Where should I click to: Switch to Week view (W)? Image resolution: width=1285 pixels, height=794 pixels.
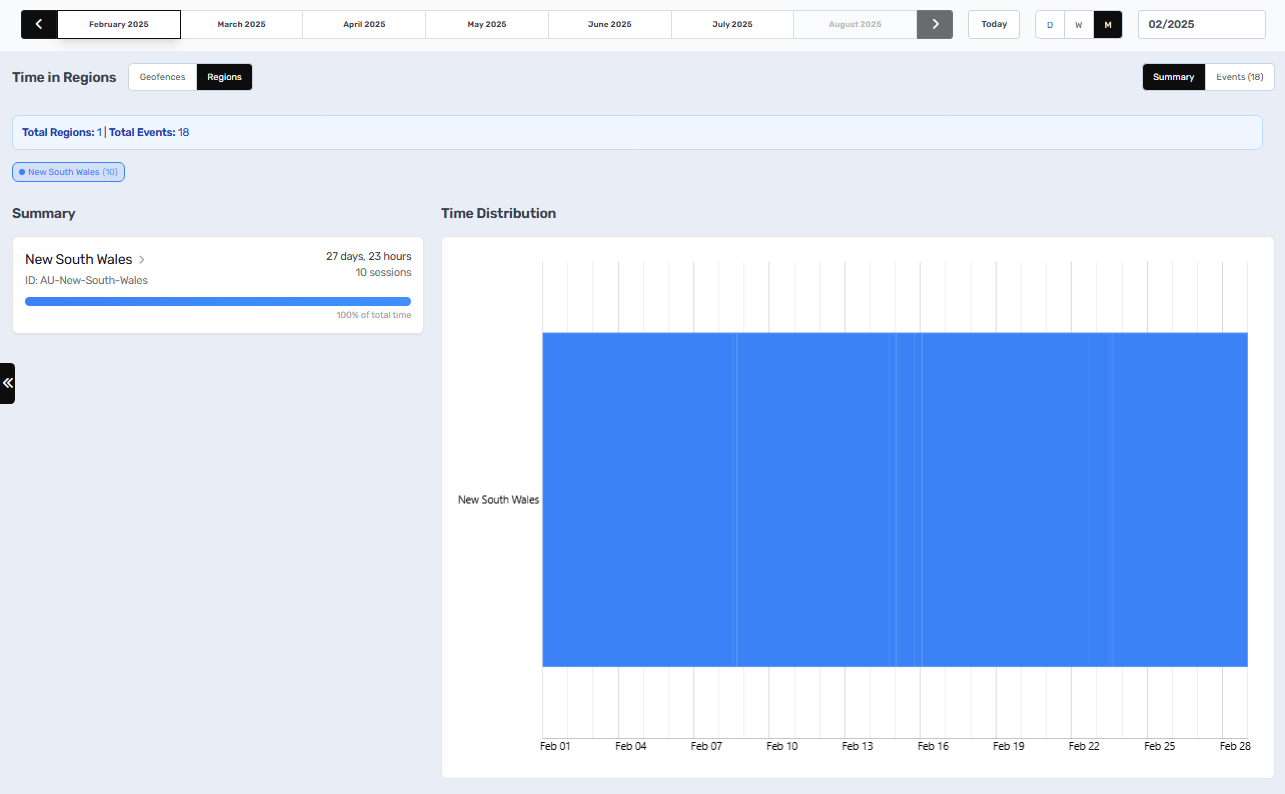(x=1078, y=24)
